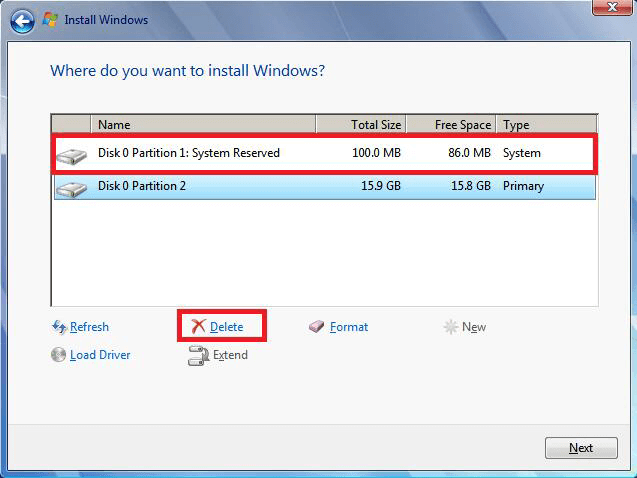Click drive icon of Disk 0 Partition 2
This screenshot has width=637, height=478.
72,189
